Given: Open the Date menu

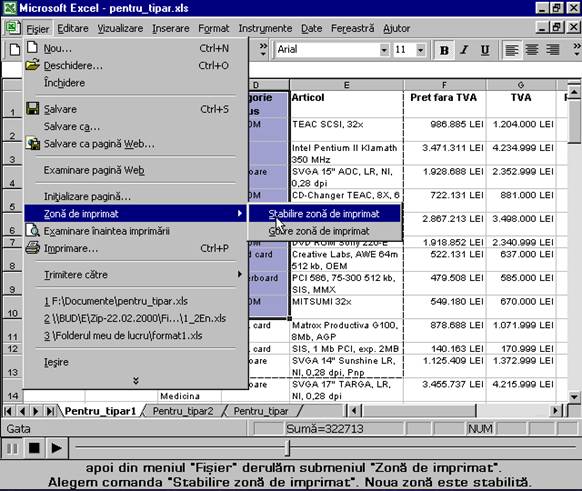Looking at the screenshot, I should (311, 28).
